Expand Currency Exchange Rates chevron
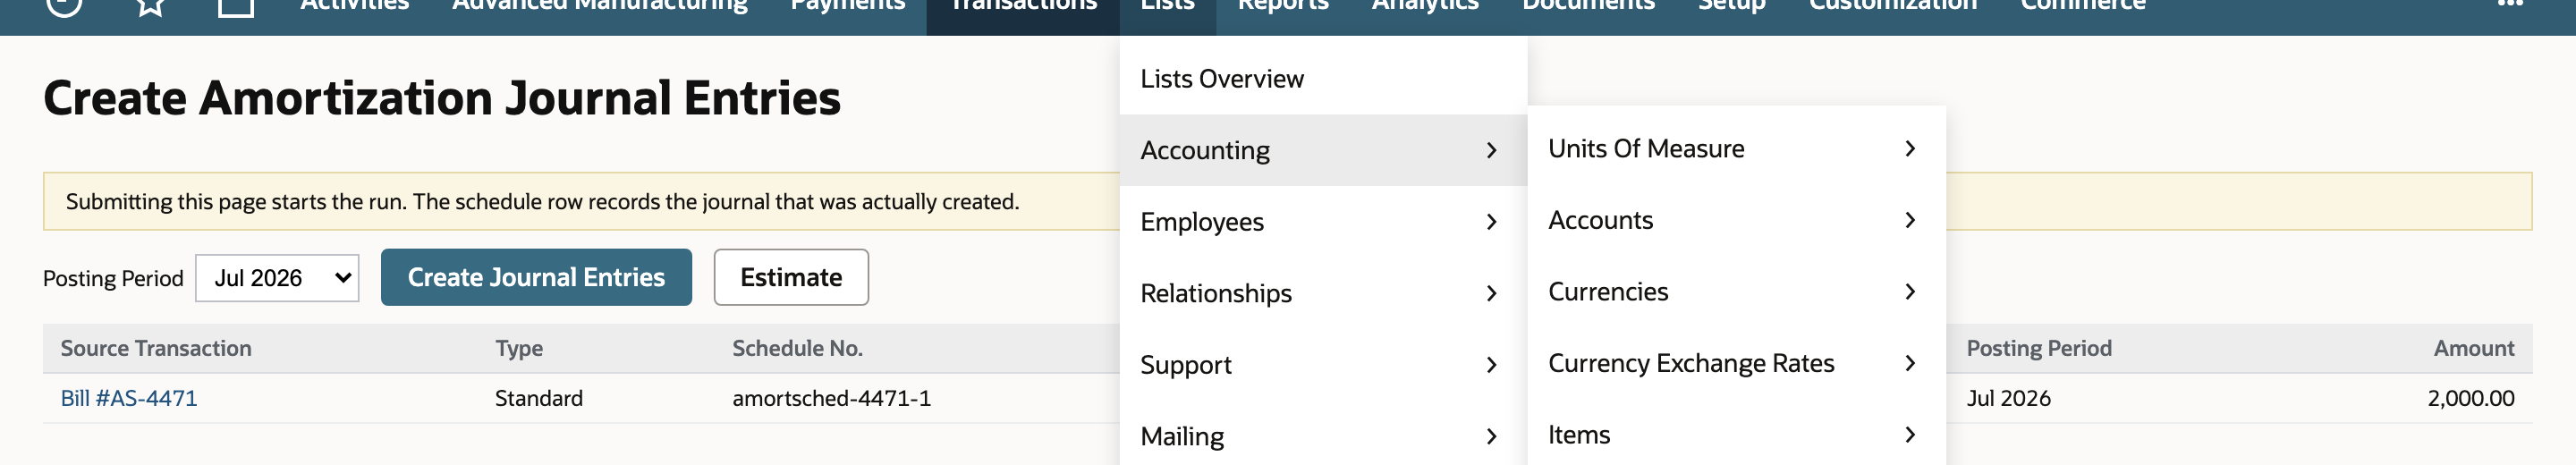The height and width of the screenshot is (465, 2576). [1910, 363]
